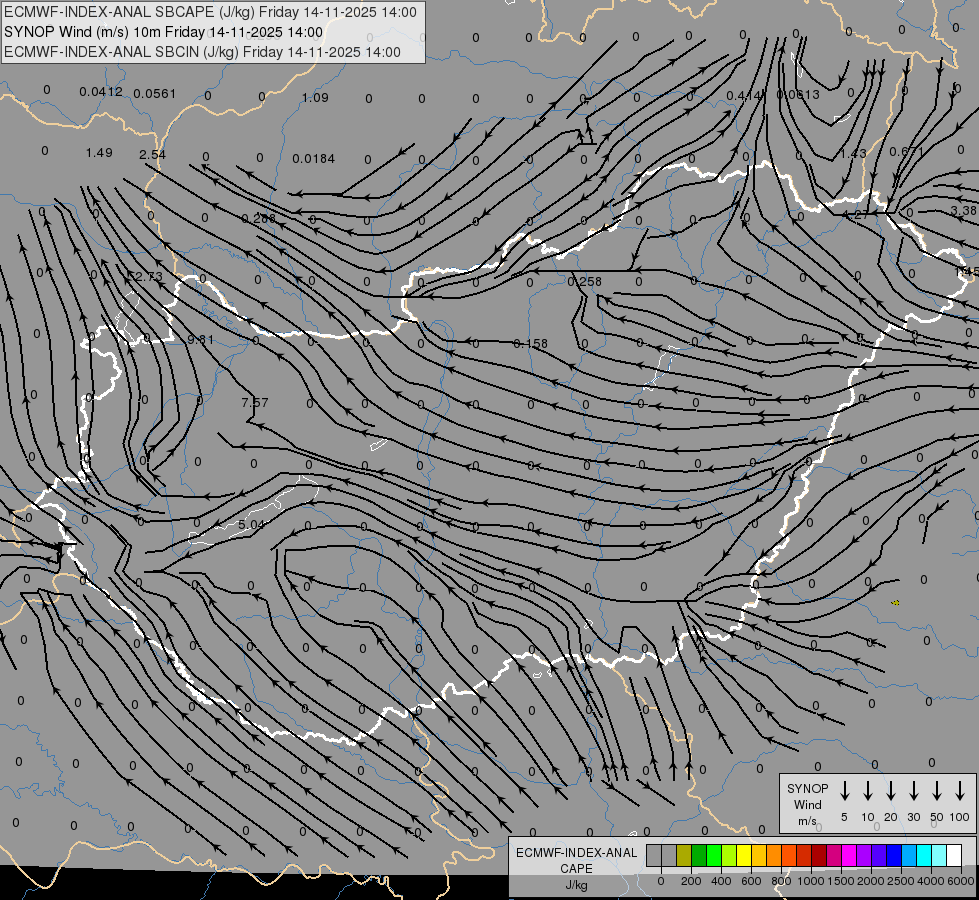The height and width of the screenshot is (900, 979).
Task: Click the 2.73 value on the map
Action: [149, 277]
